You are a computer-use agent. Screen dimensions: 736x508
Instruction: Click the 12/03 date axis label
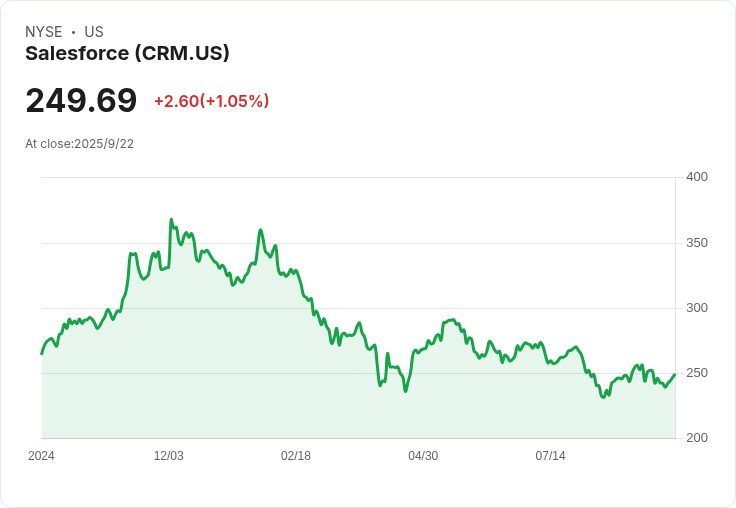[x=169, y=456]
